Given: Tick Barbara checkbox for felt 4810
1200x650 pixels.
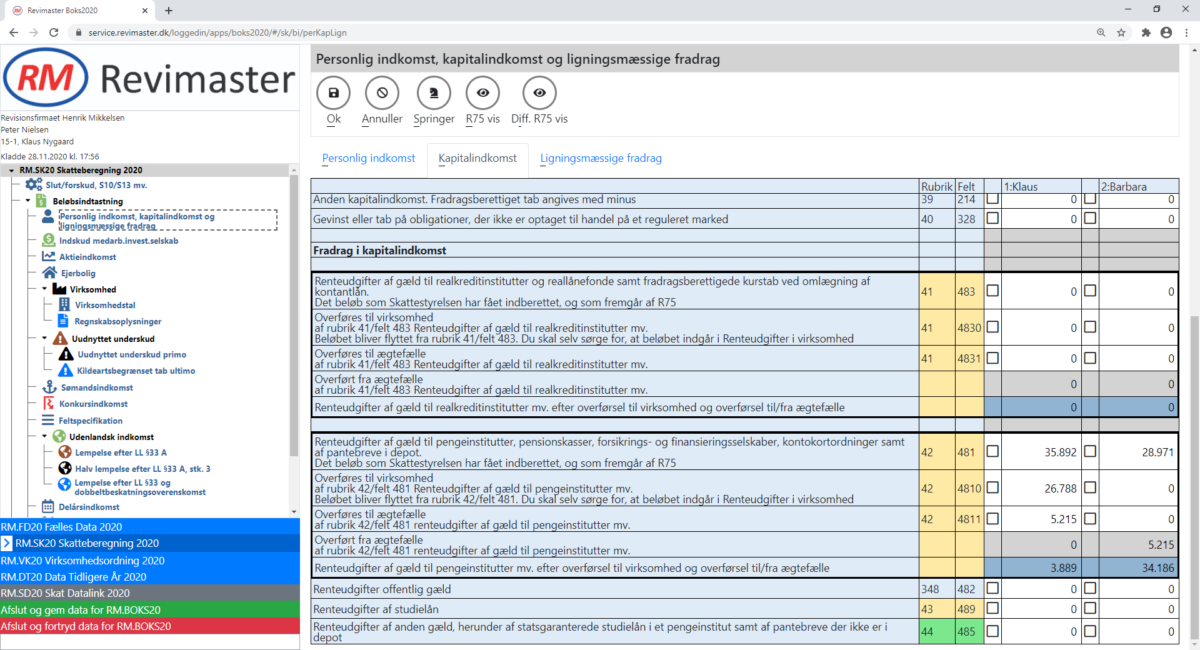Looking at the screenshot, I should click(1091, 489).
